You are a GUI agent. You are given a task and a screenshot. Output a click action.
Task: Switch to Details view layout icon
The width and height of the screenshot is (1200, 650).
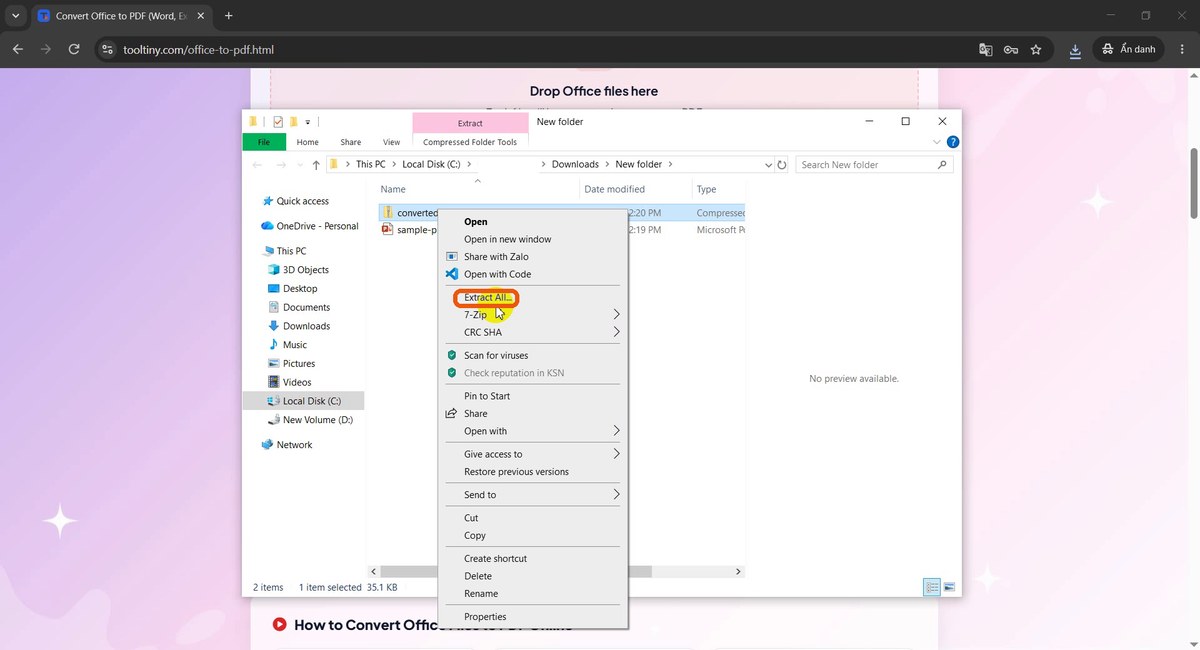(932, 588)
